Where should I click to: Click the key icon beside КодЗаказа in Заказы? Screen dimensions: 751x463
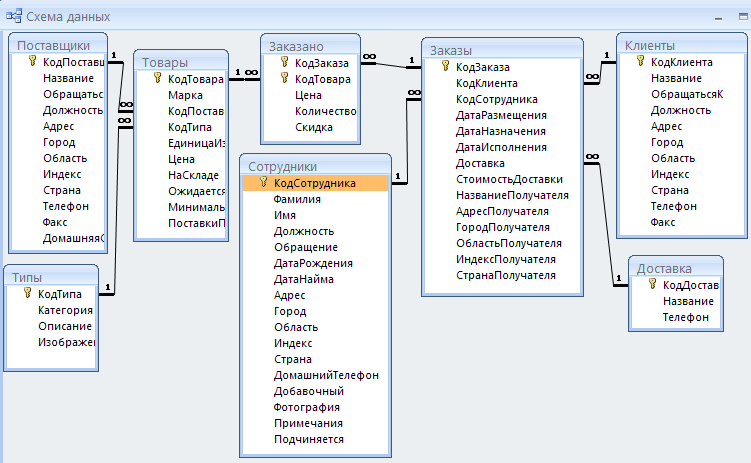tap(445, 66)
